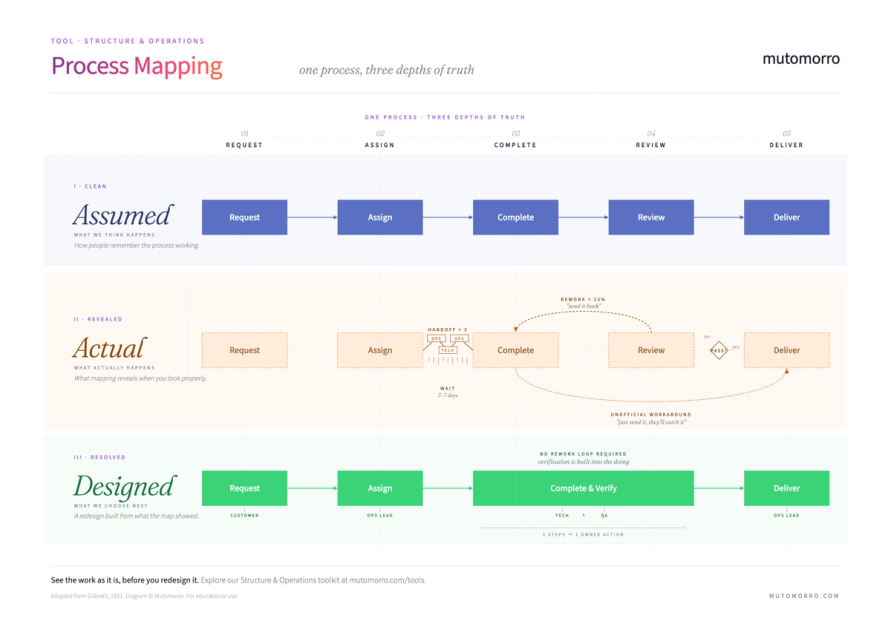Click the 'REWORK × 23%' label
891x630 pixels.
click(x=583, y=299)
